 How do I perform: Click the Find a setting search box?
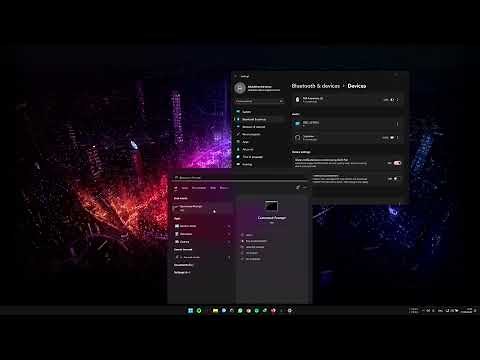pos(260,101)
